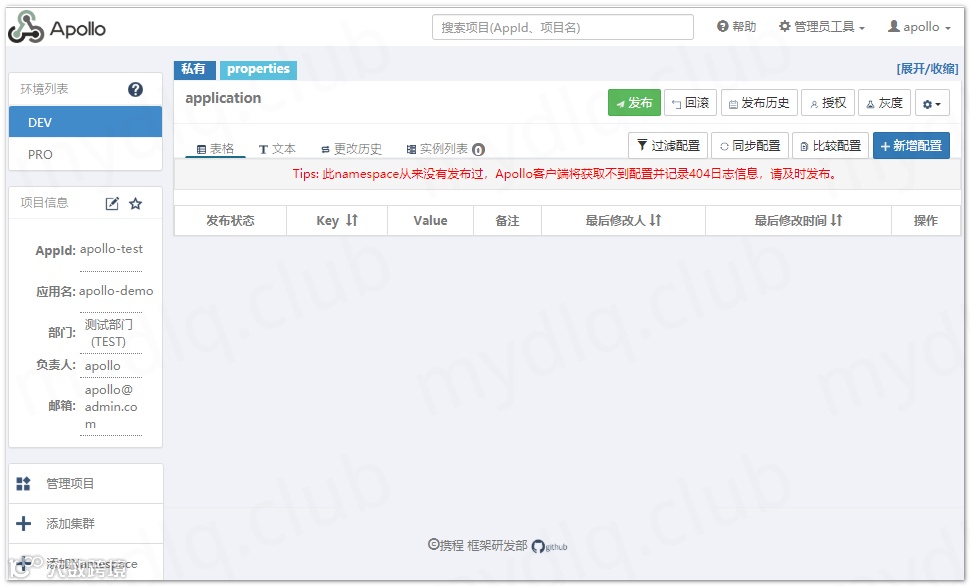Switch to the 文本 text tab

click(x=277, y=149)
